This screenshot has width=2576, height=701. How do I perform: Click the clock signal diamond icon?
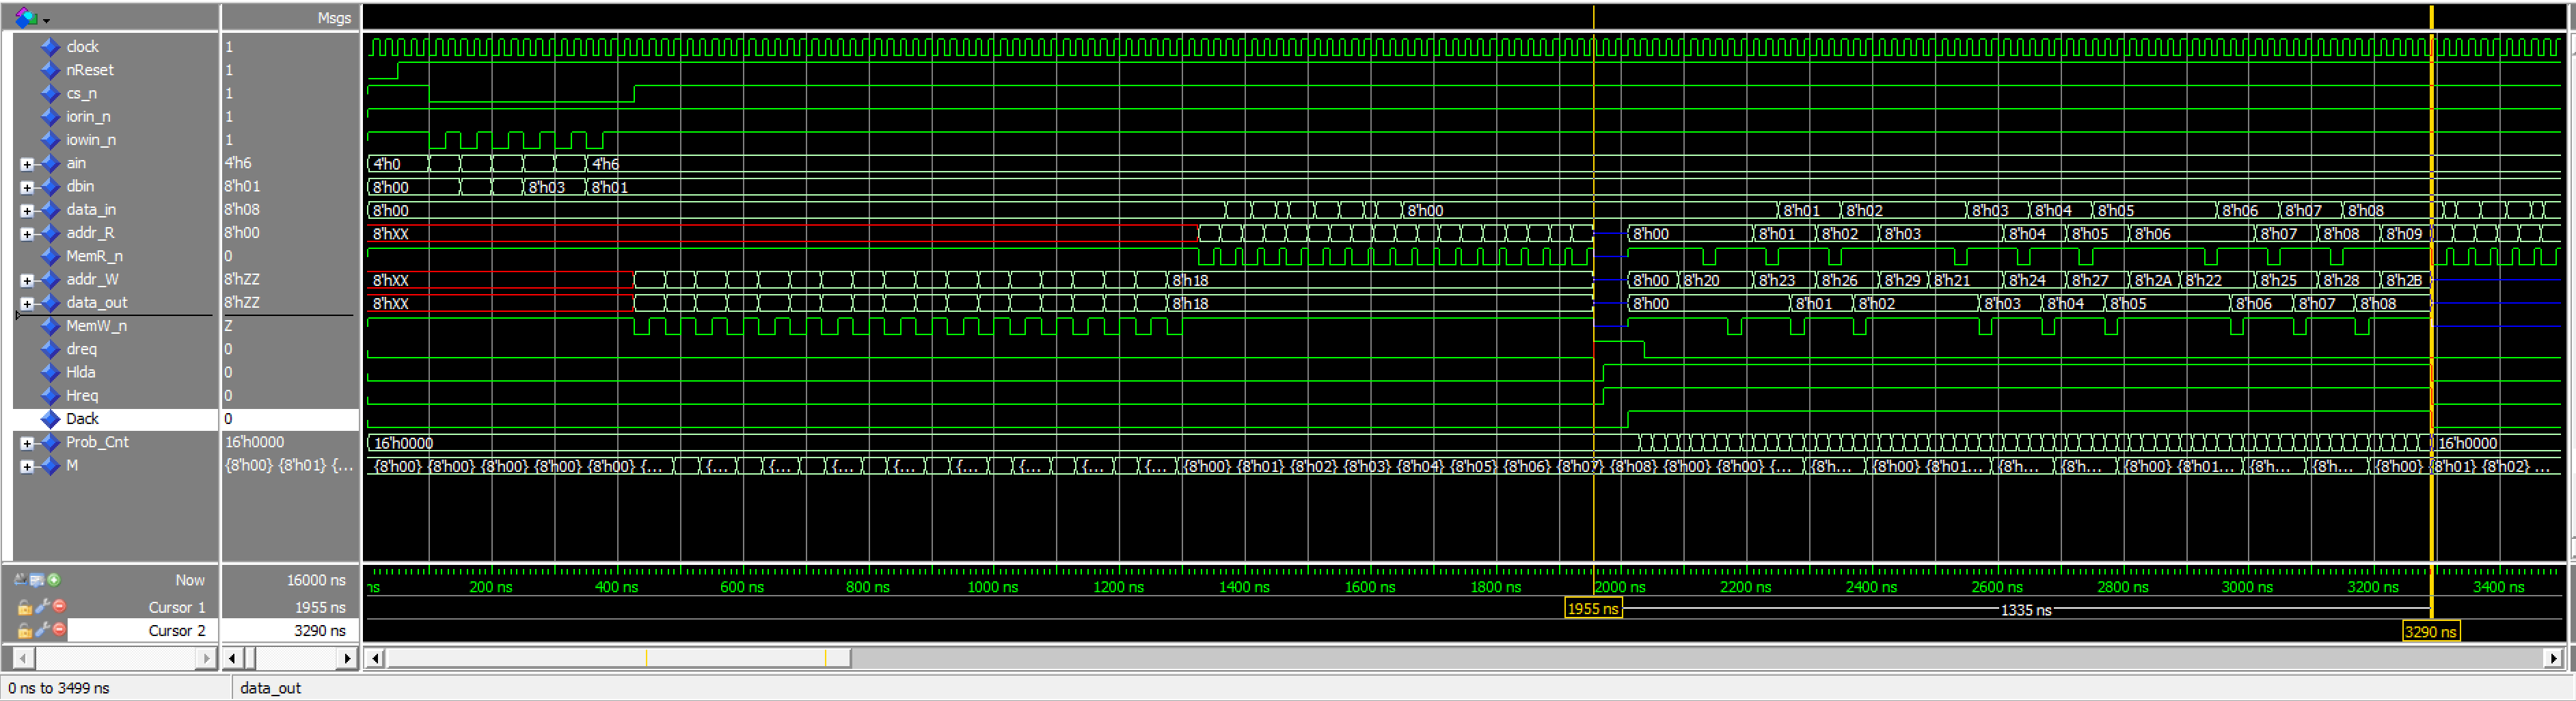click(50, 46)
